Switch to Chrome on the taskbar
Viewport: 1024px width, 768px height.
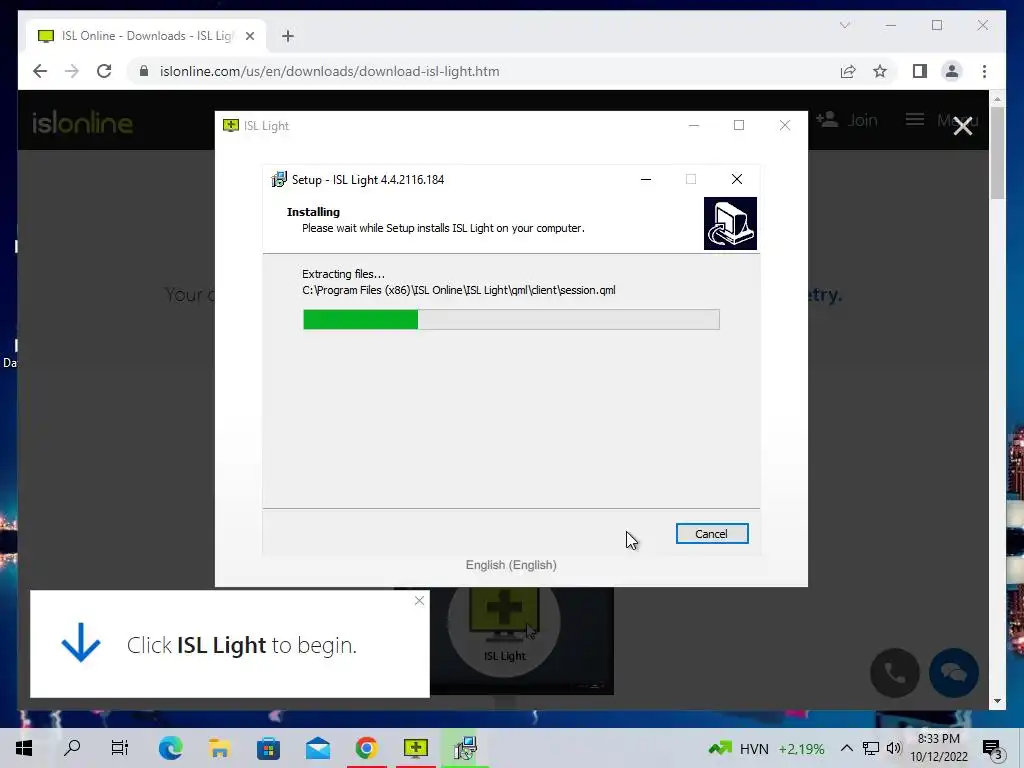coord(366,748)
